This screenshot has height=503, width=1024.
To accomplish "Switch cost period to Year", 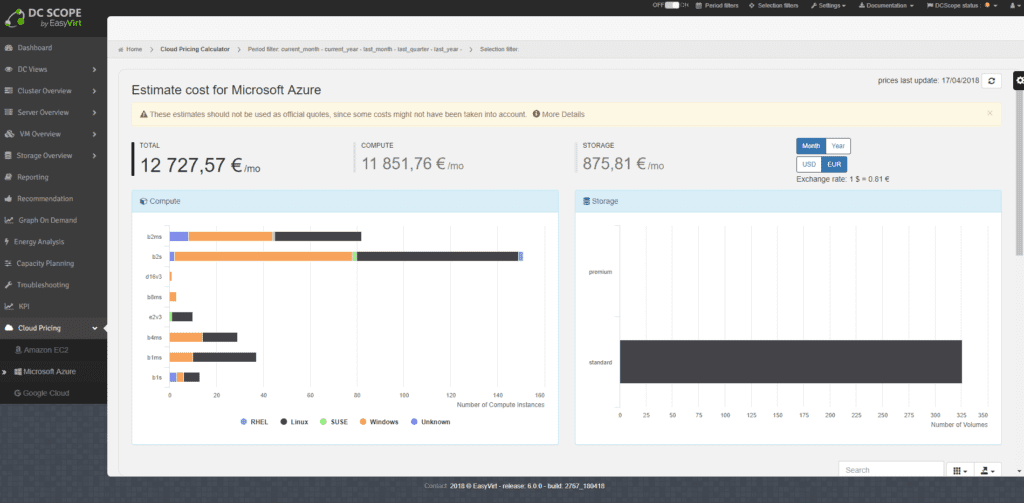I will tap(838, 146).
